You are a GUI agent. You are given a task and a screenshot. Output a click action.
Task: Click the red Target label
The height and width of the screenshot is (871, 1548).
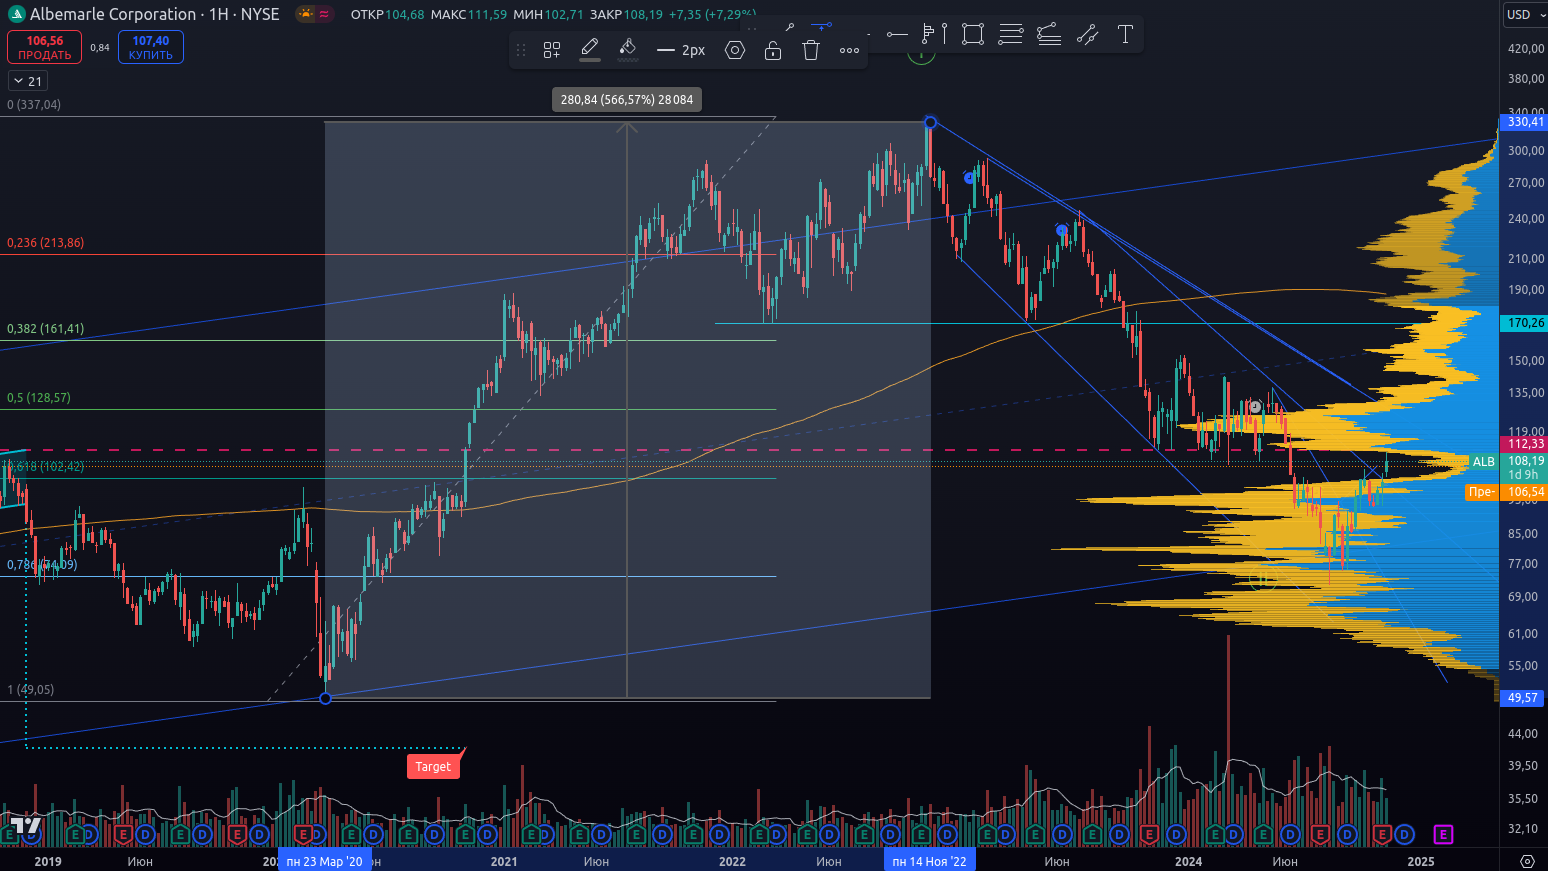coord(433,767)
